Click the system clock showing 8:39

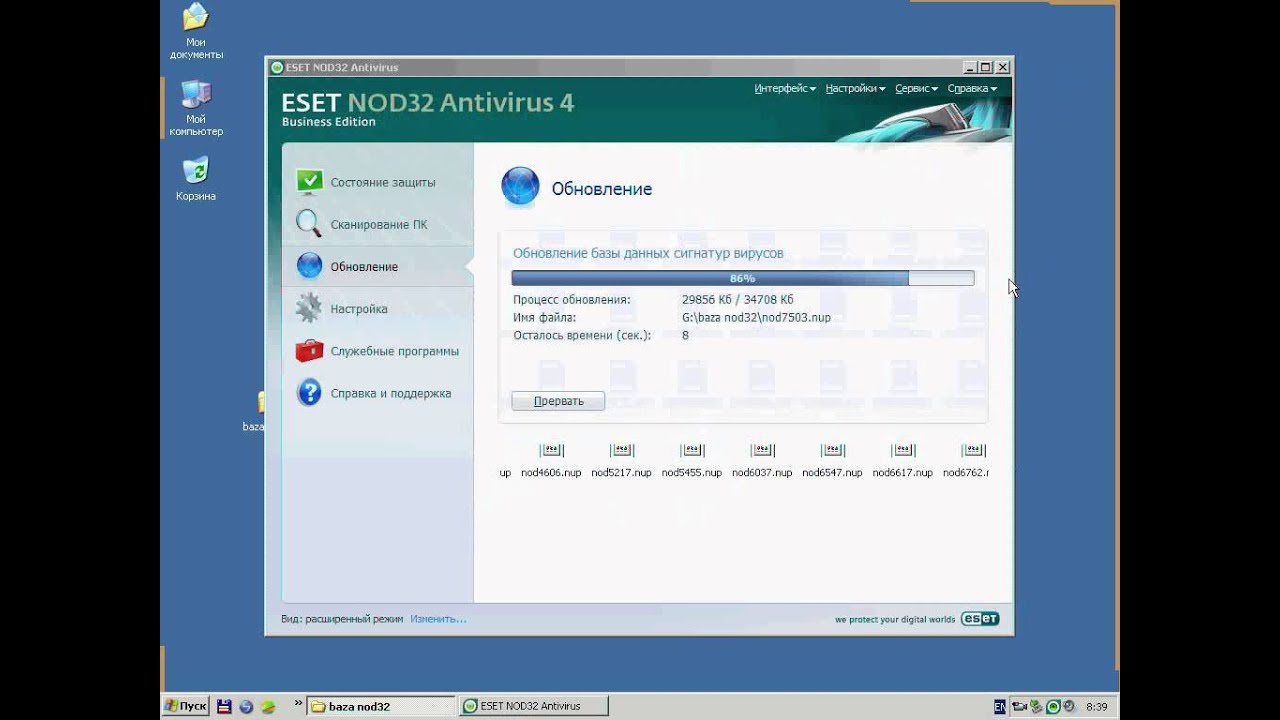(1097, 706)
